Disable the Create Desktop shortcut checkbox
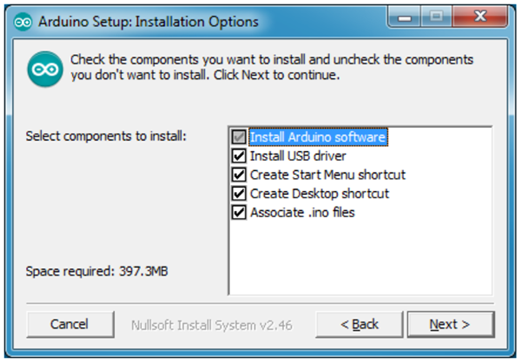The image size is (520, 363). (239, 193)
